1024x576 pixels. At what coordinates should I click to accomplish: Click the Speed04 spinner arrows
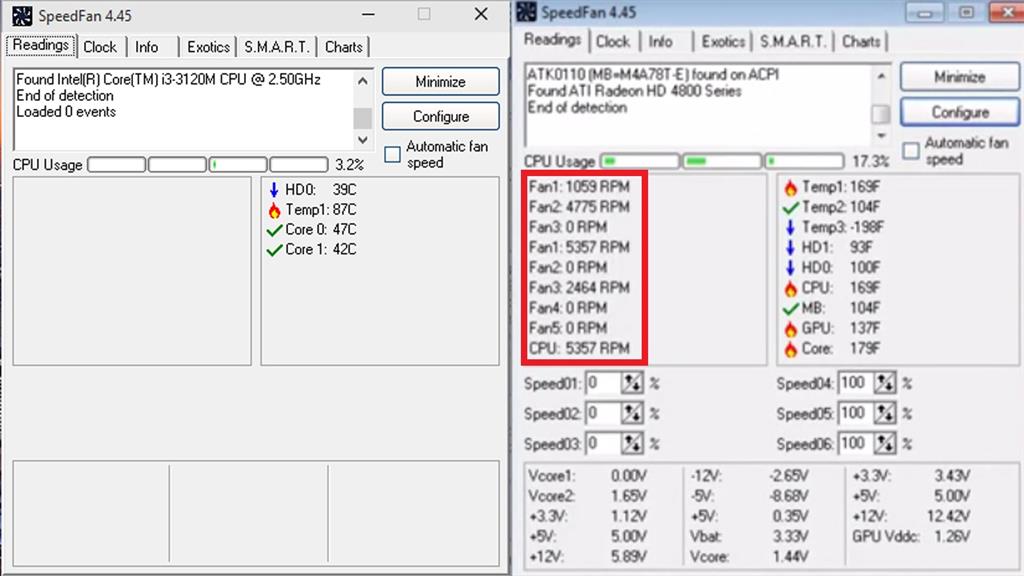(x=885, y=383)
